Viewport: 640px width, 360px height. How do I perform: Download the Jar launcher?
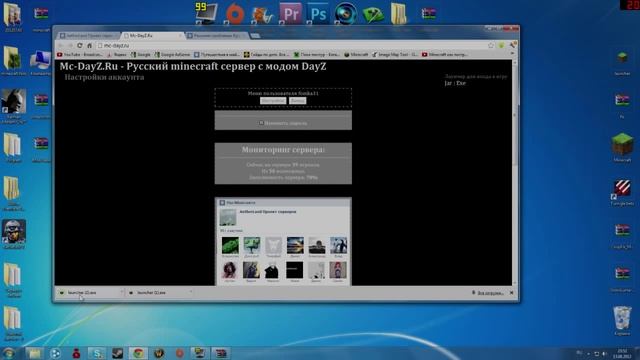(448, 83)
